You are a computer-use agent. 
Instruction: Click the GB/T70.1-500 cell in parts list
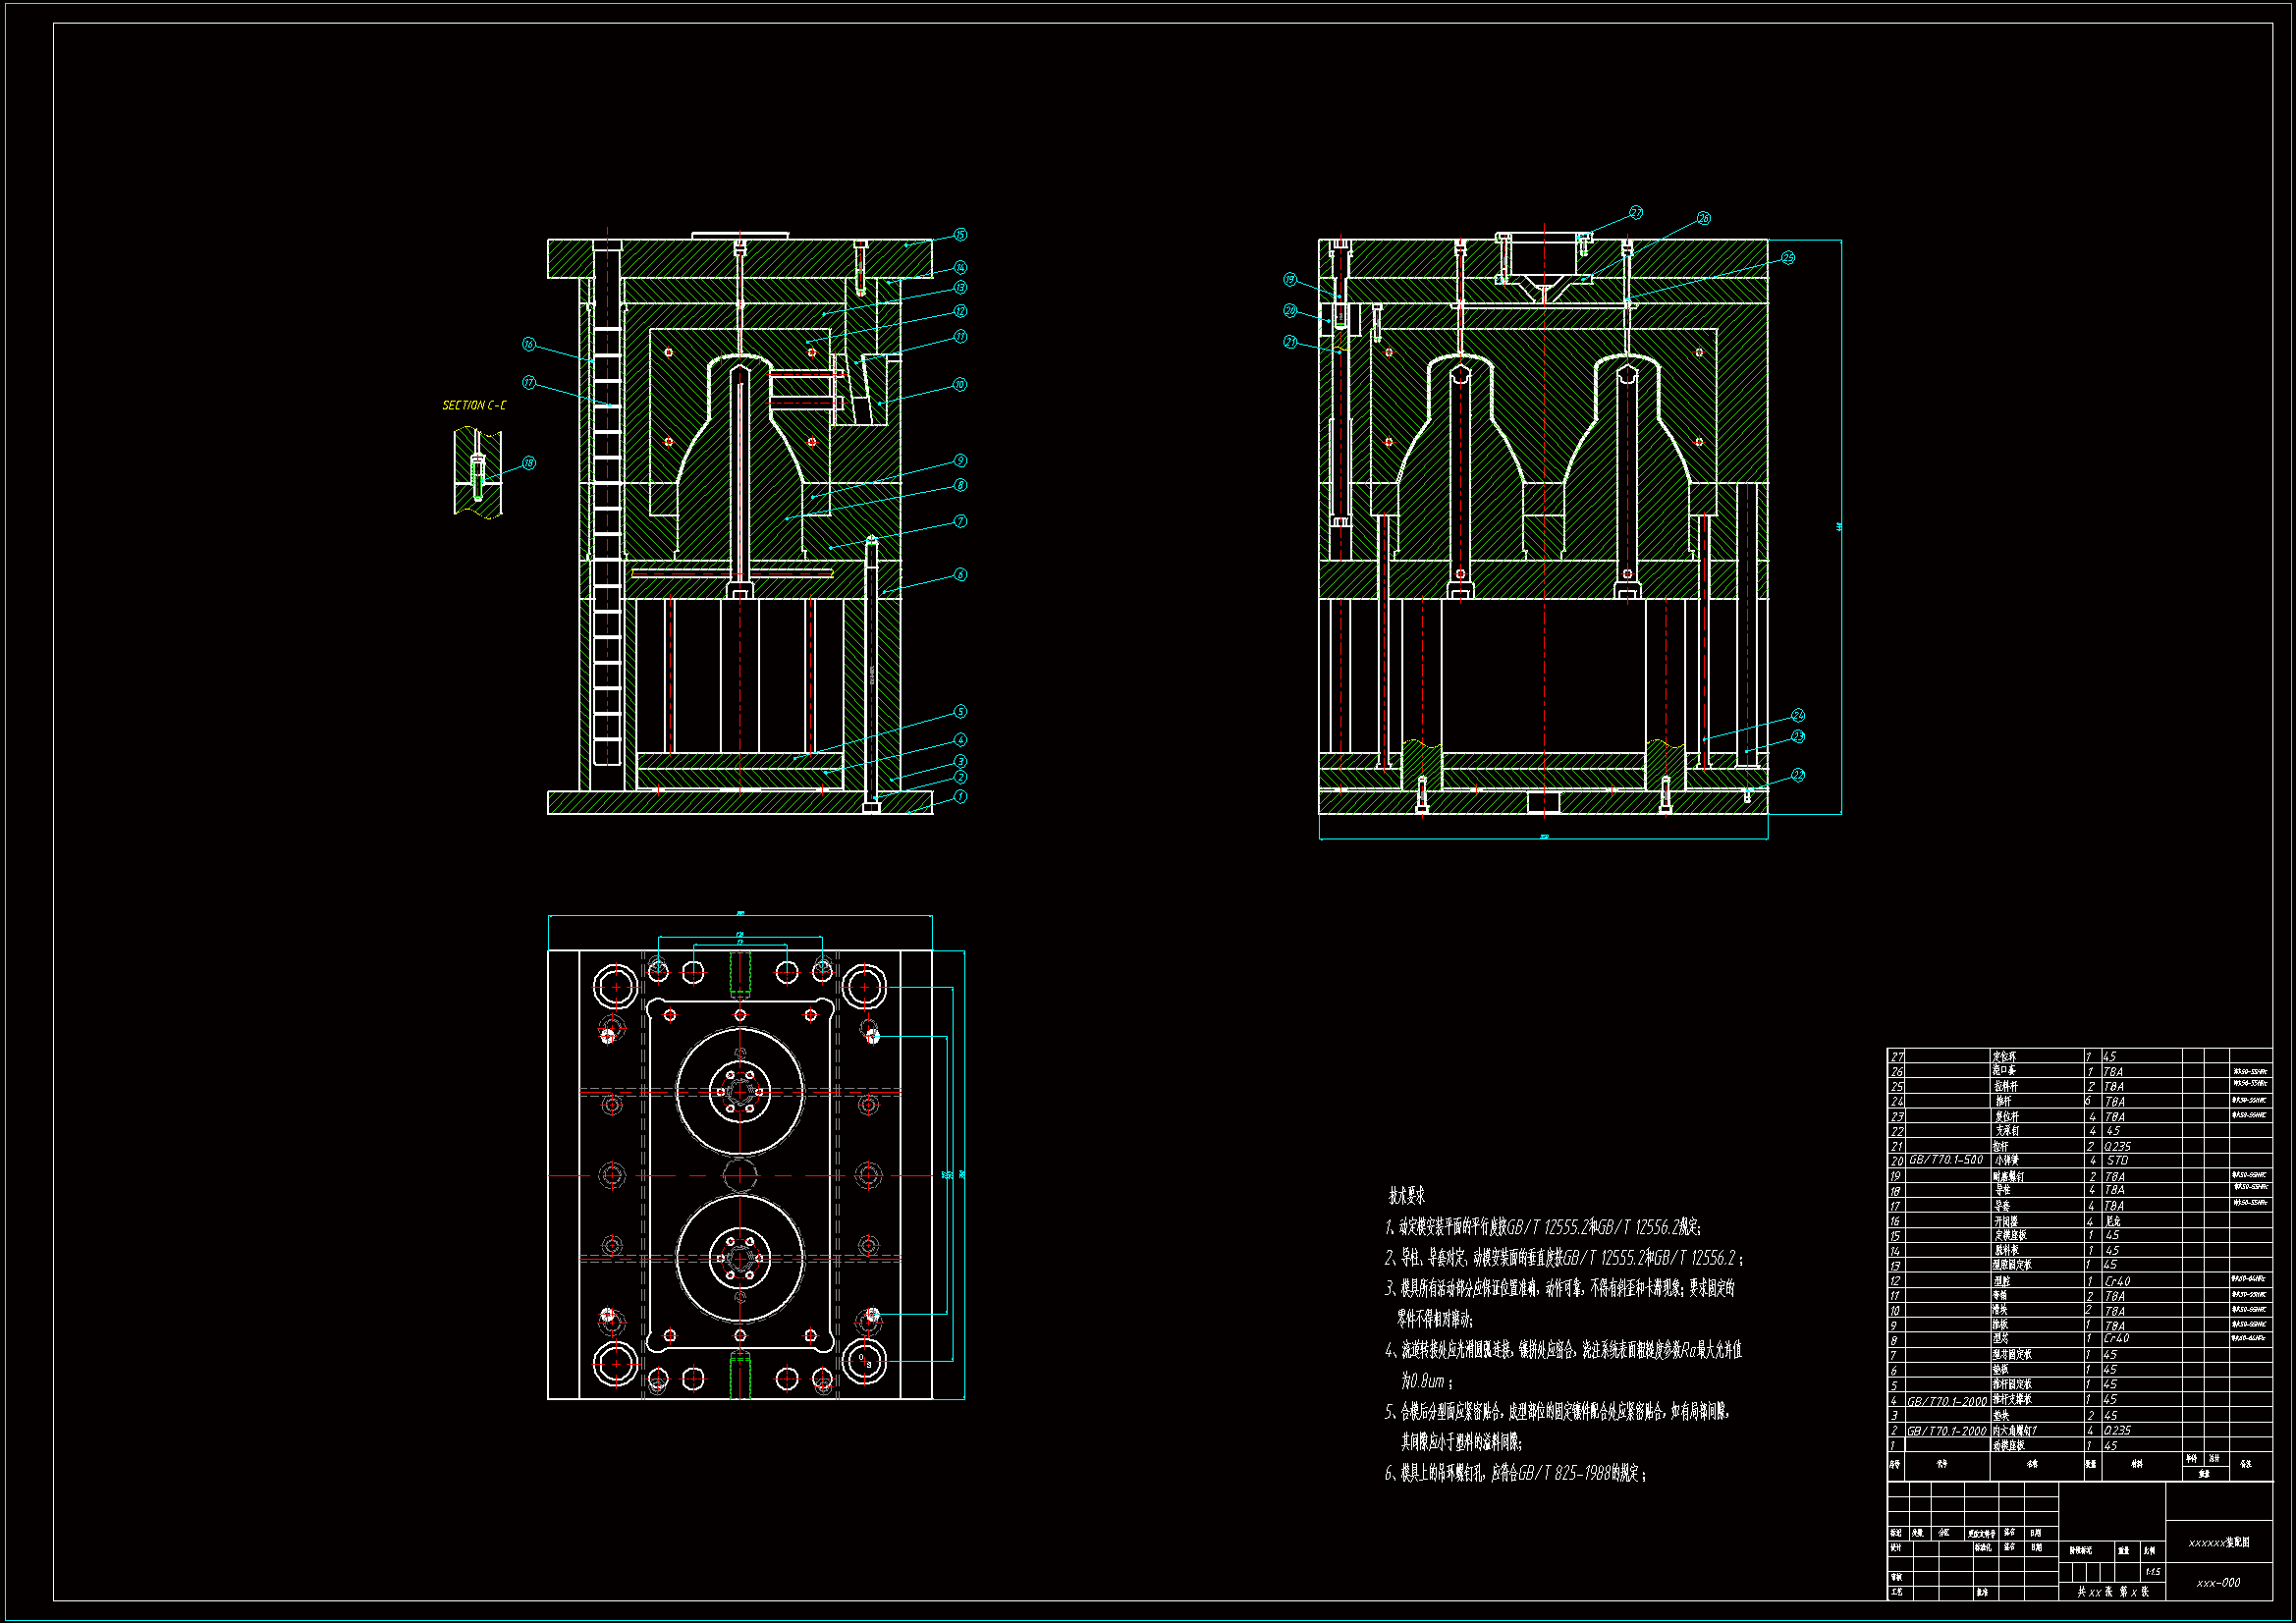pyautogui.click(x=1945, y=1160)
